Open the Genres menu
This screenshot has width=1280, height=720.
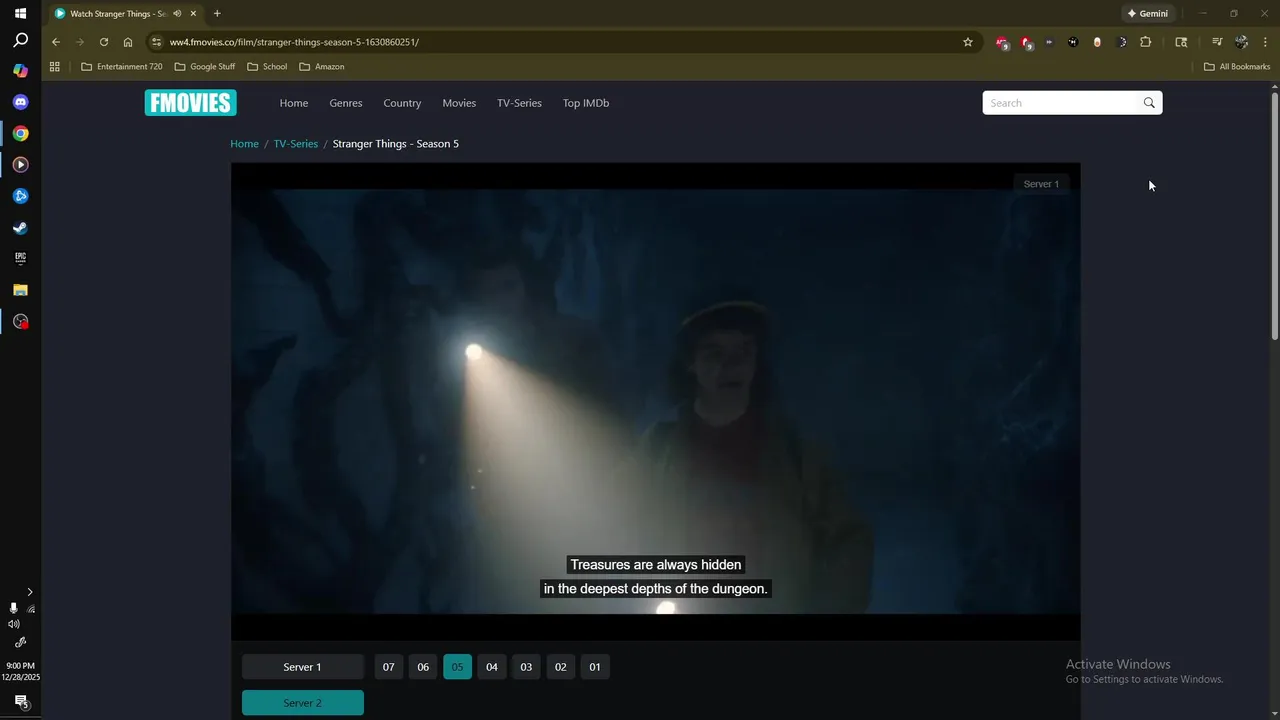pyautogui.click(x=346, y=103)
